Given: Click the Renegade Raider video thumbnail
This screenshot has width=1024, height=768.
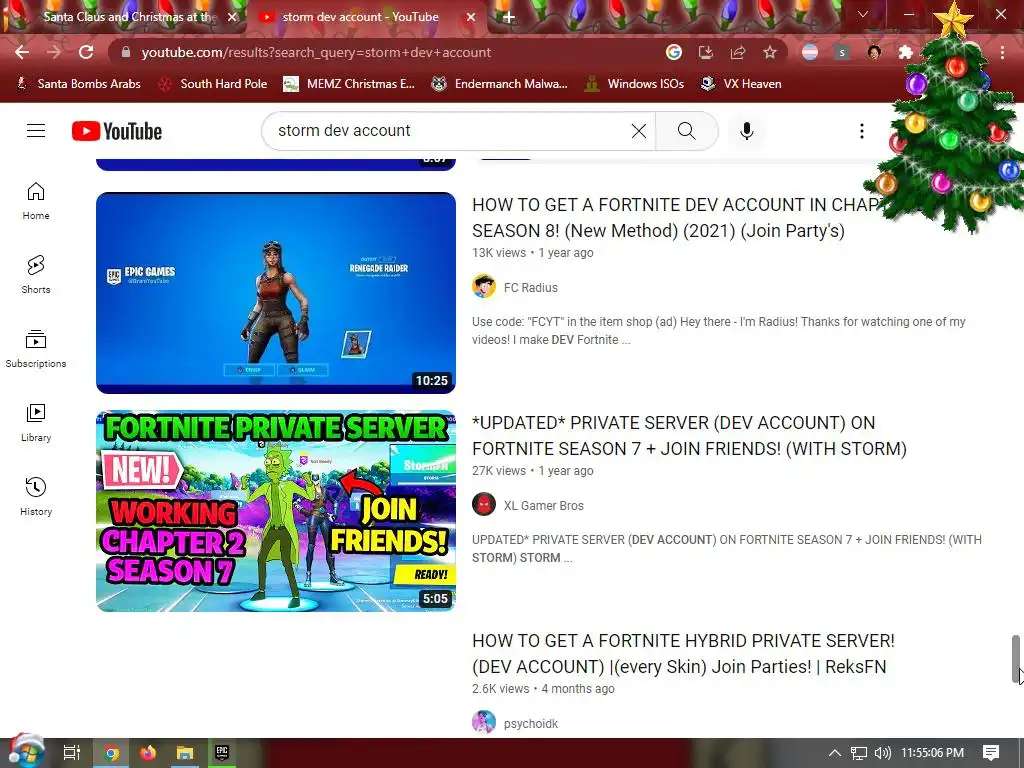Looking at the screenshot, I should pos(276,293).
